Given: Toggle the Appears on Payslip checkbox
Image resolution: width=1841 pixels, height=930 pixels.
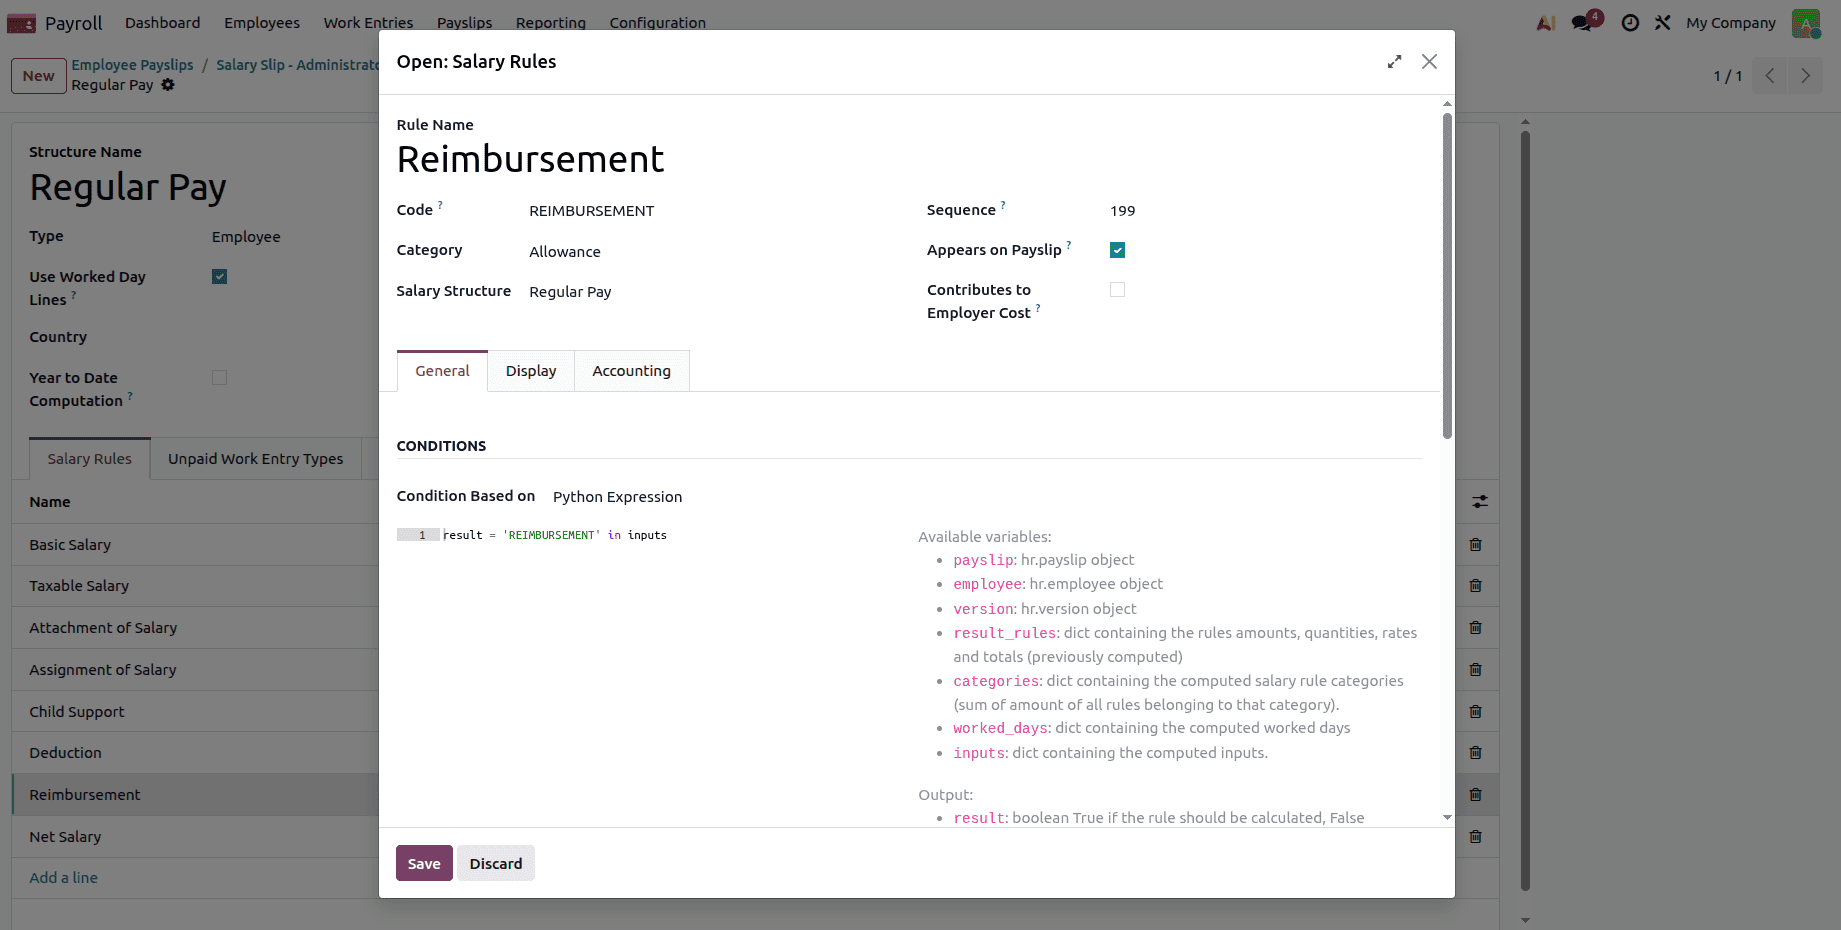Looking at the screenshot, I should pyautogui.click(x=1117, y=250).
